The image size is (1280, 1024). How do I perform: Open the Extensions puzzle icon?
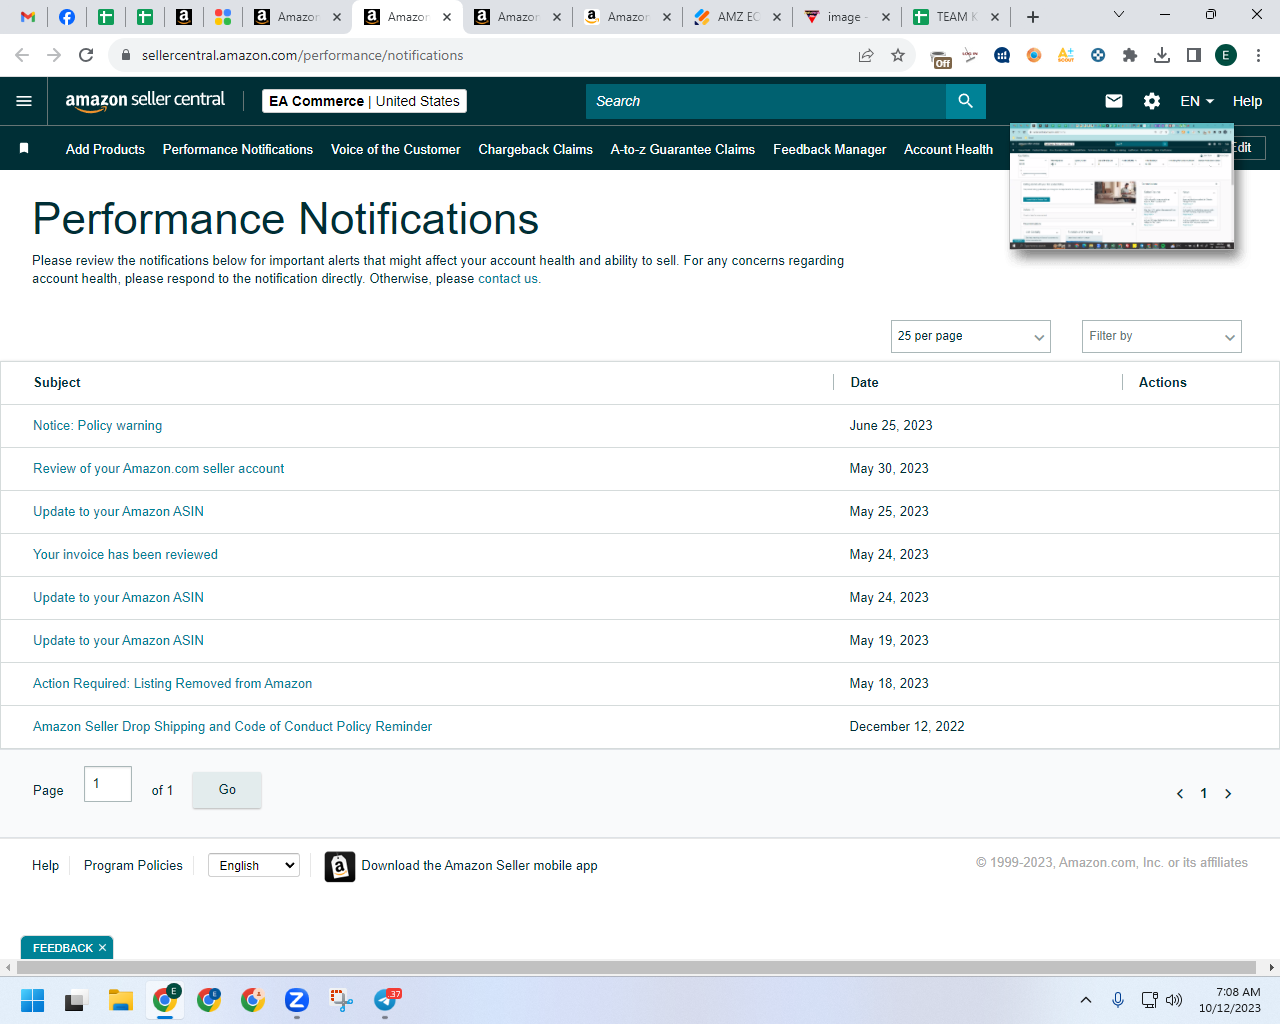pos(1130,55)
